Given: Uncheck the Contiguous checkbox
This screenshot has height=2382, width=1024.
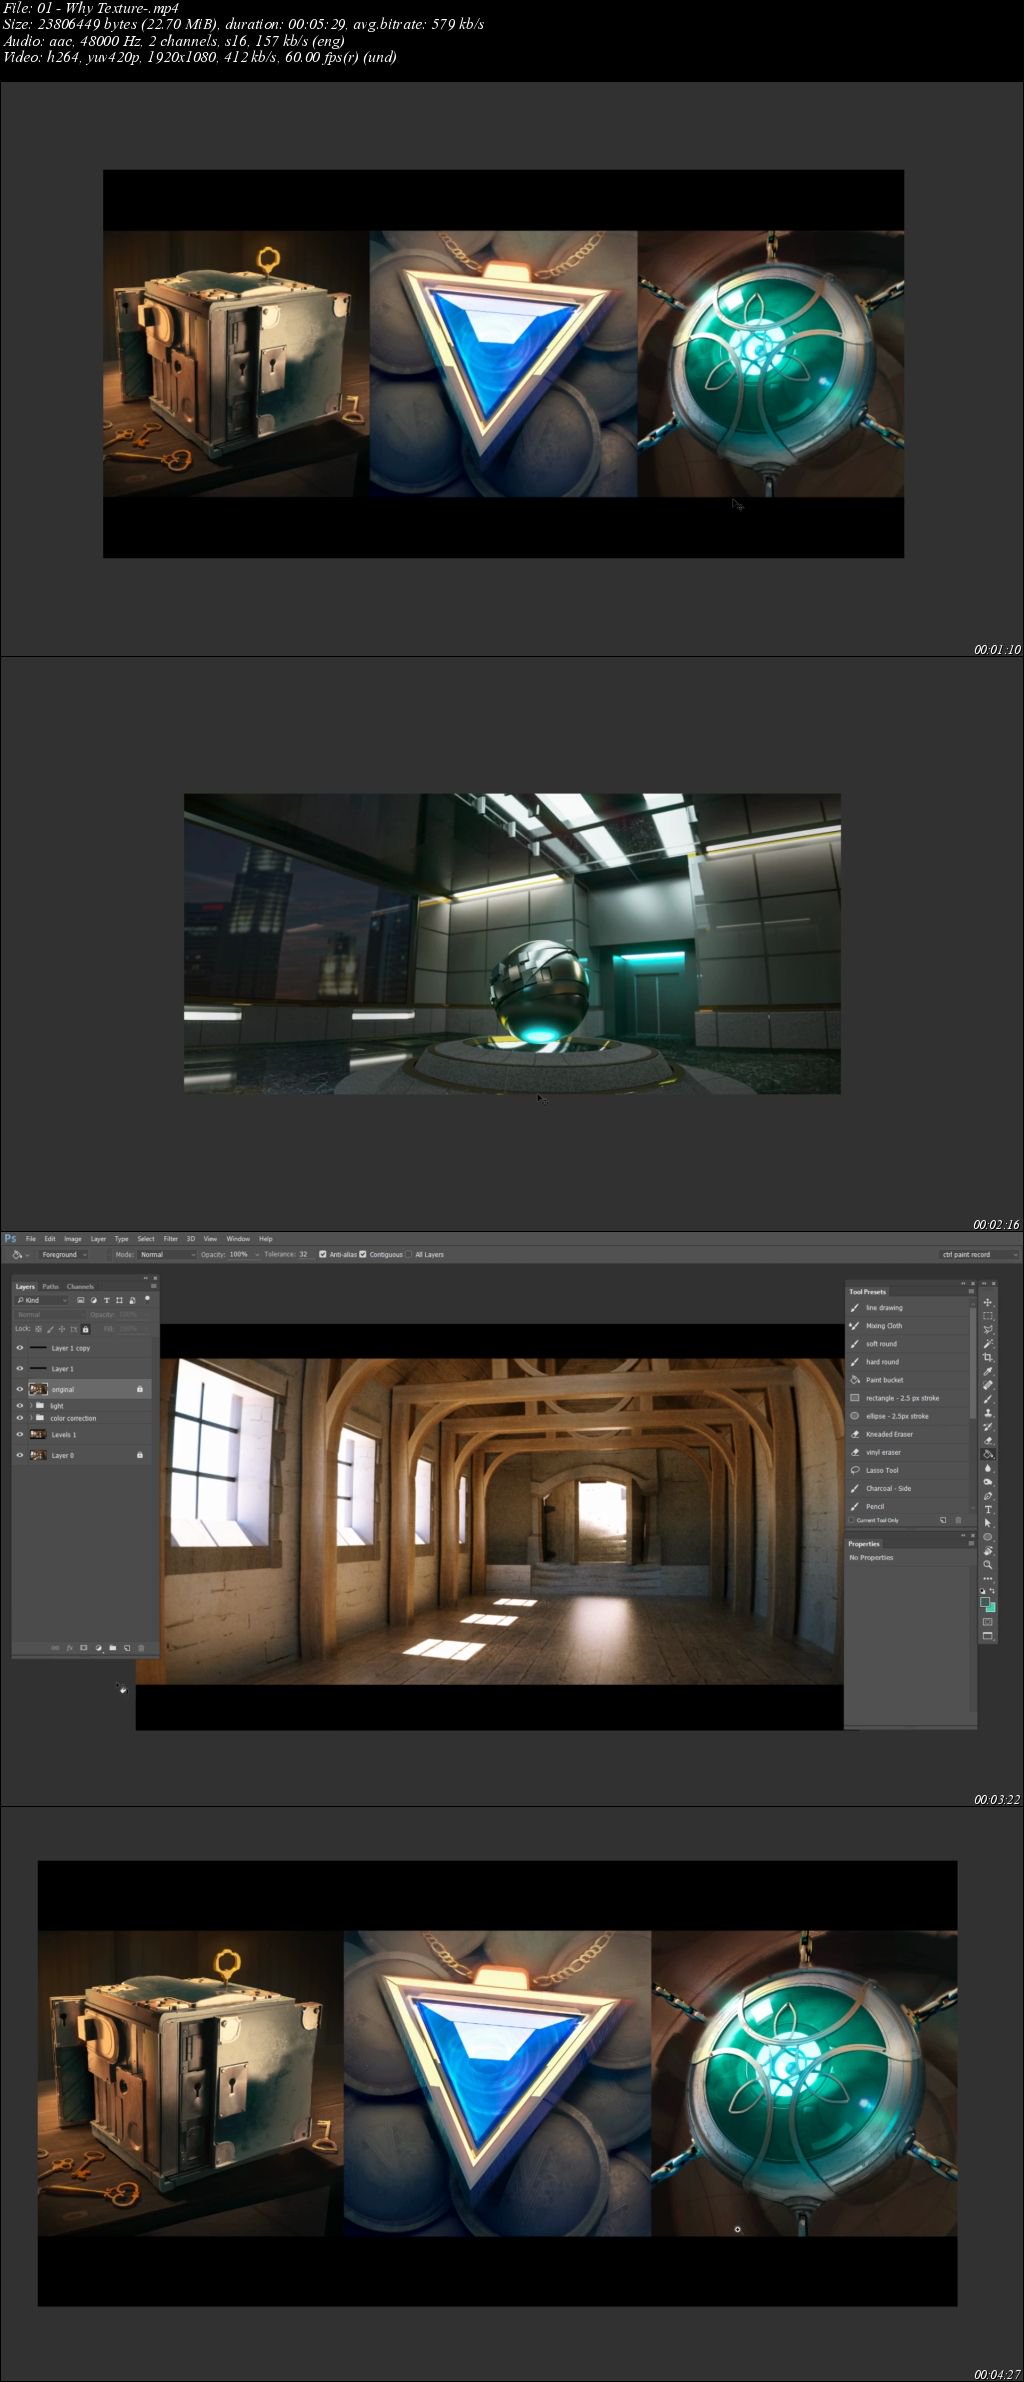Looking at the screenshot, I should click(363, 1254).
